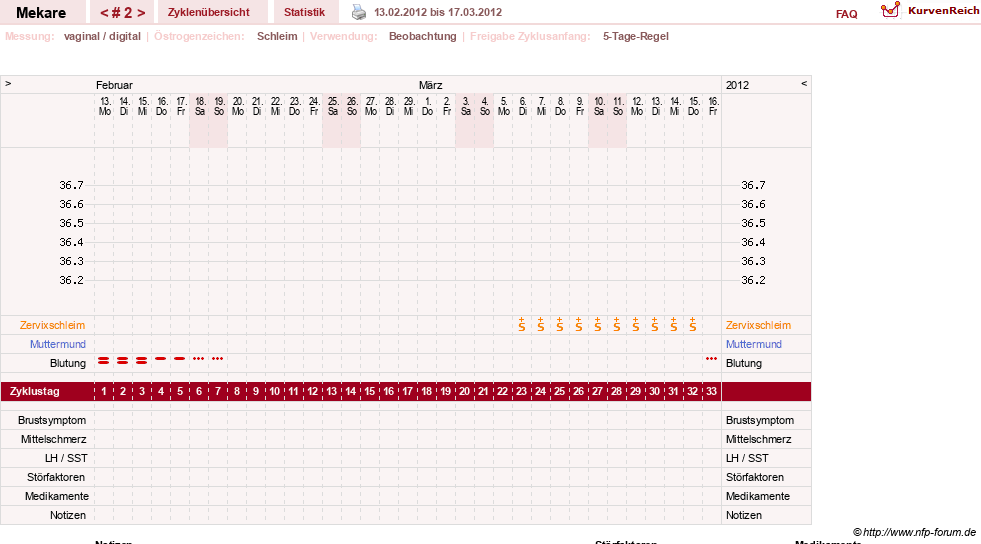Select cycle day 10 in Zyklustag row
The width and height of the screenshot is (981, 544).
point(275,391)
